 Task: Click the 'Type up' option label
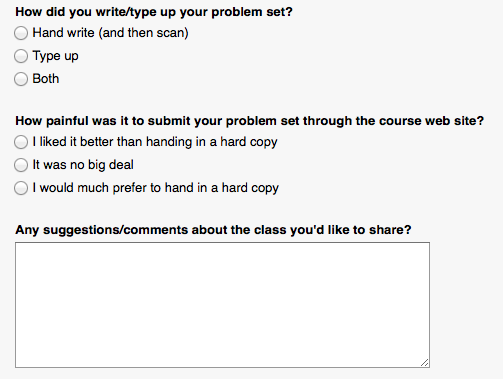tap(55, 56)
